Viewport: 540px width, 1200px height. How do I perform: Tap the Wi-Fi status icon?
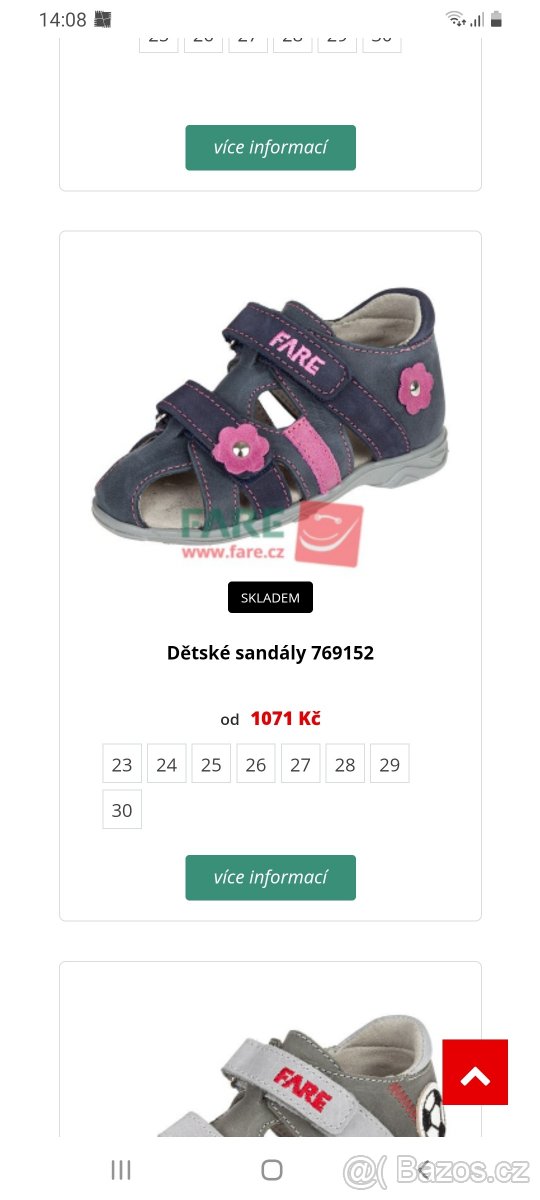click(456, 19)
